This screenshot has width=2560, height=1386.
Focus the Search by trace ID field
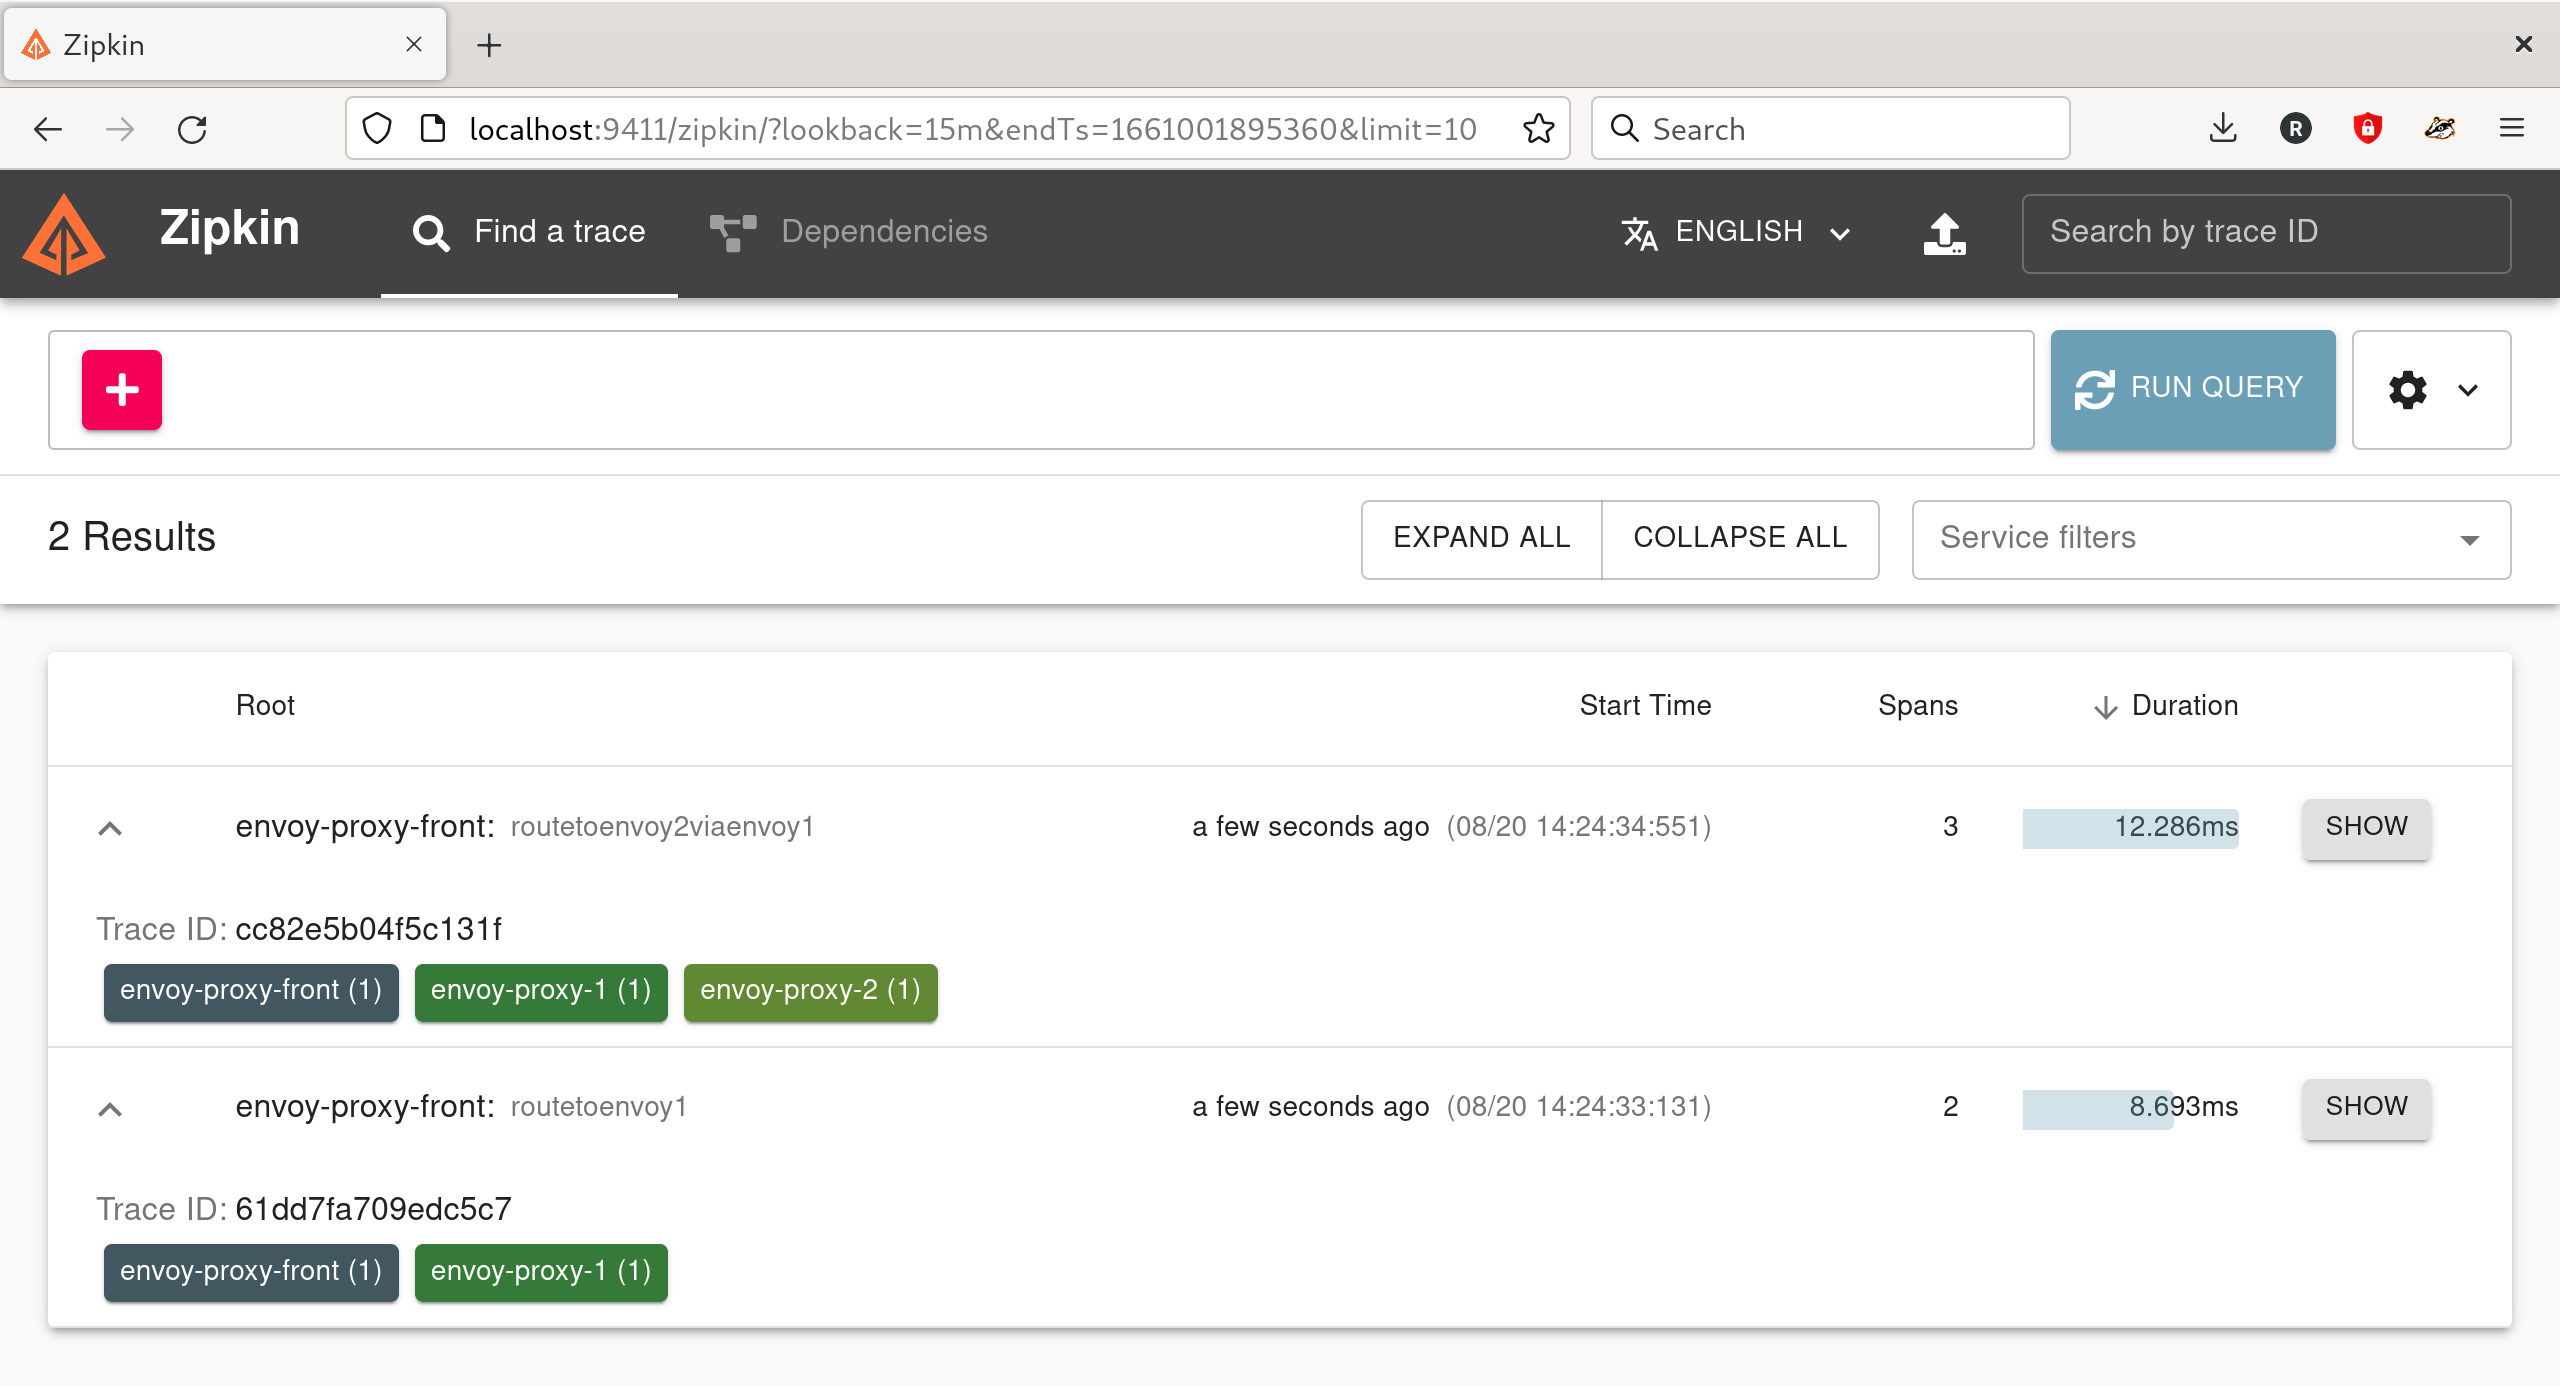pyautogui.click(x=2265, y=232)
